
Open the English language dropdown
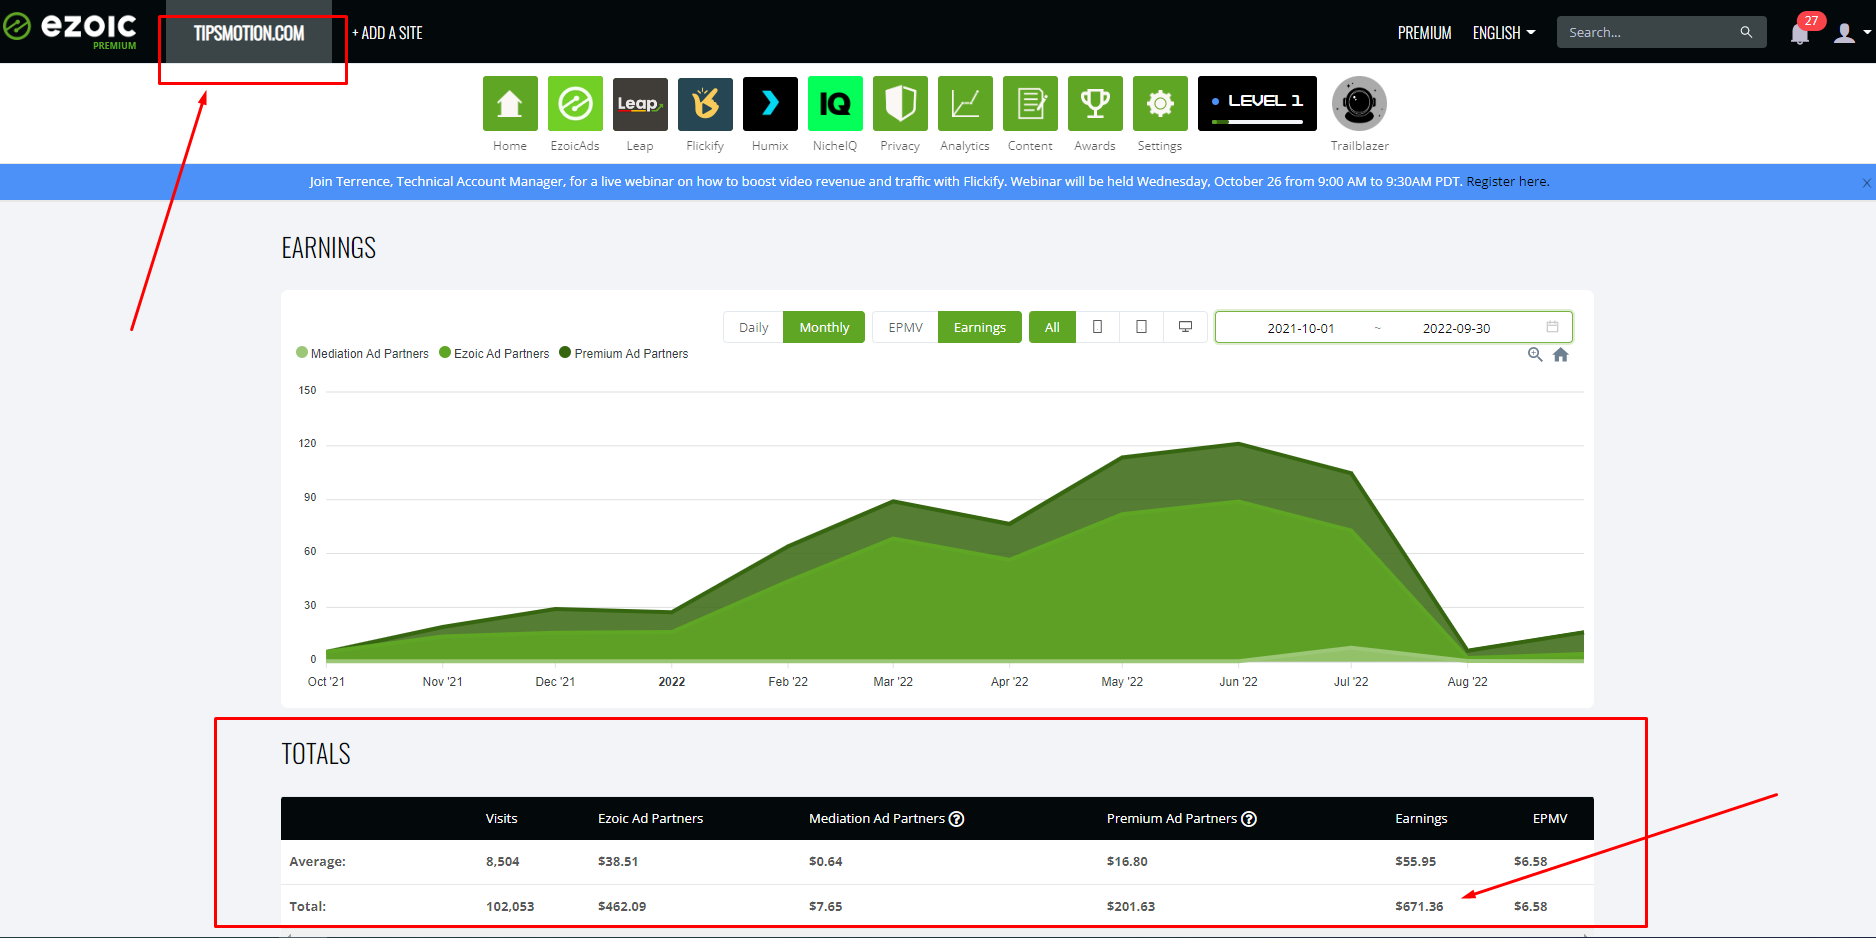click(x=1504, y=33)
